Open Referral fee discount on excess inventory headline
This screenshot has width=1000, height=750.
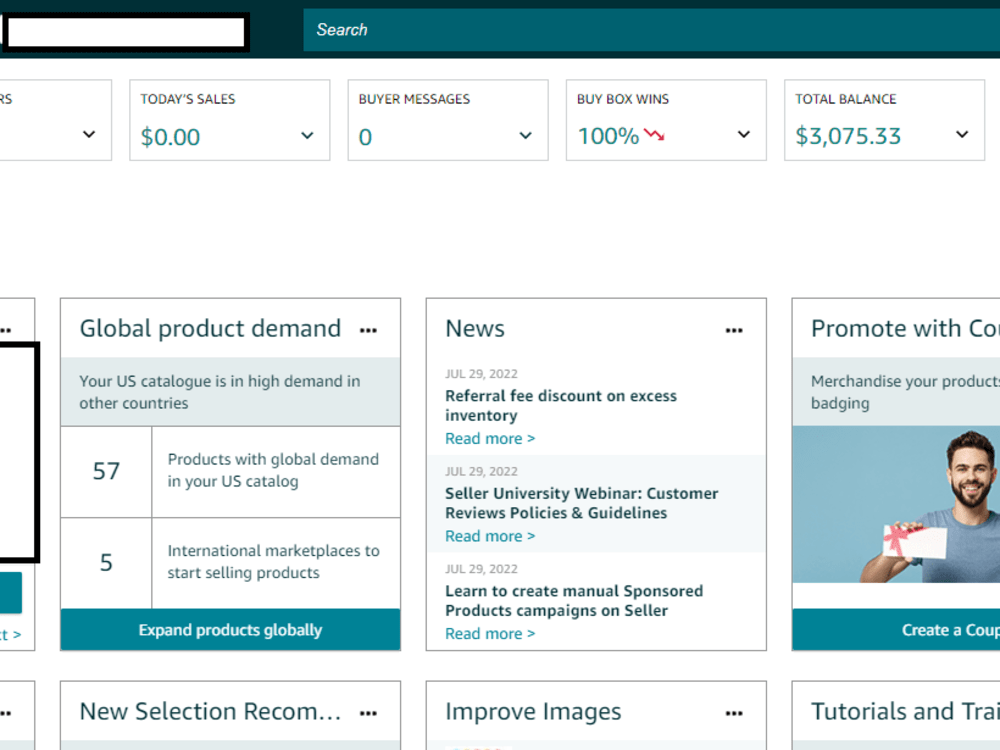pyautogui.click(x=561, y=406)
